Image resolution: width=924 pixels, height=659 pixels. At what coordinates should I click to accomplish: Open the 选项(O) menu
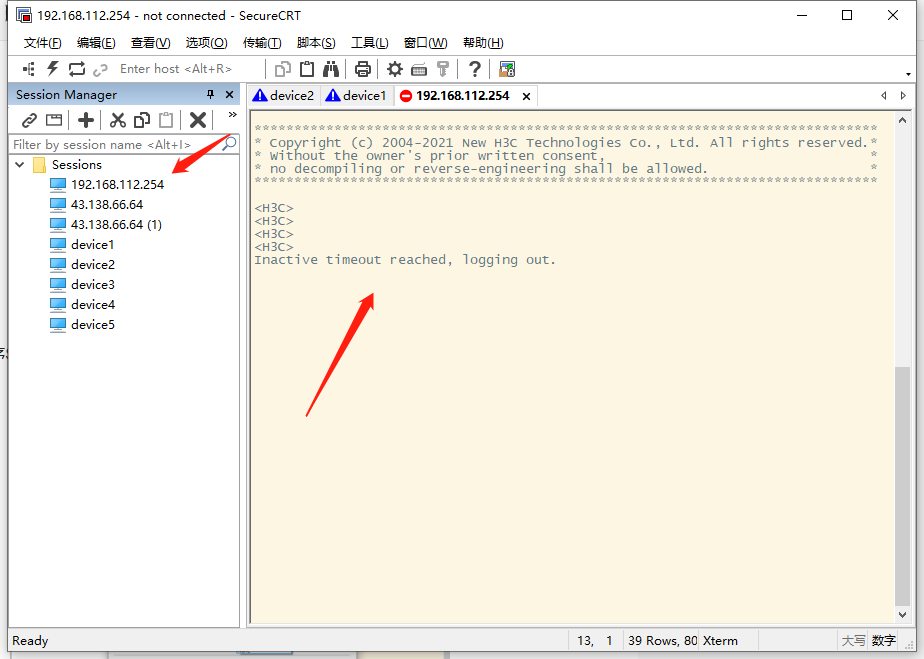[x=206, y=42]
